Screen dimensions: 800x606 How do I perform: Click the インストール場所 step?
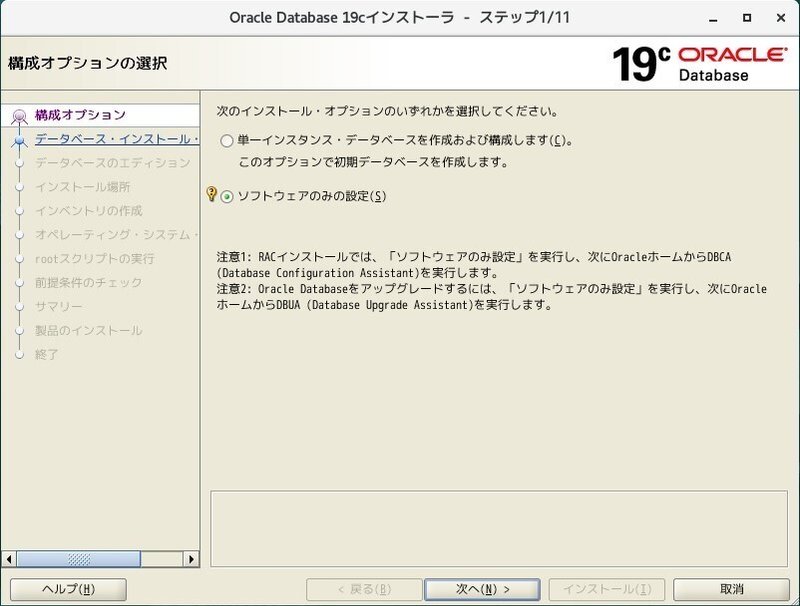coord(83,187)
